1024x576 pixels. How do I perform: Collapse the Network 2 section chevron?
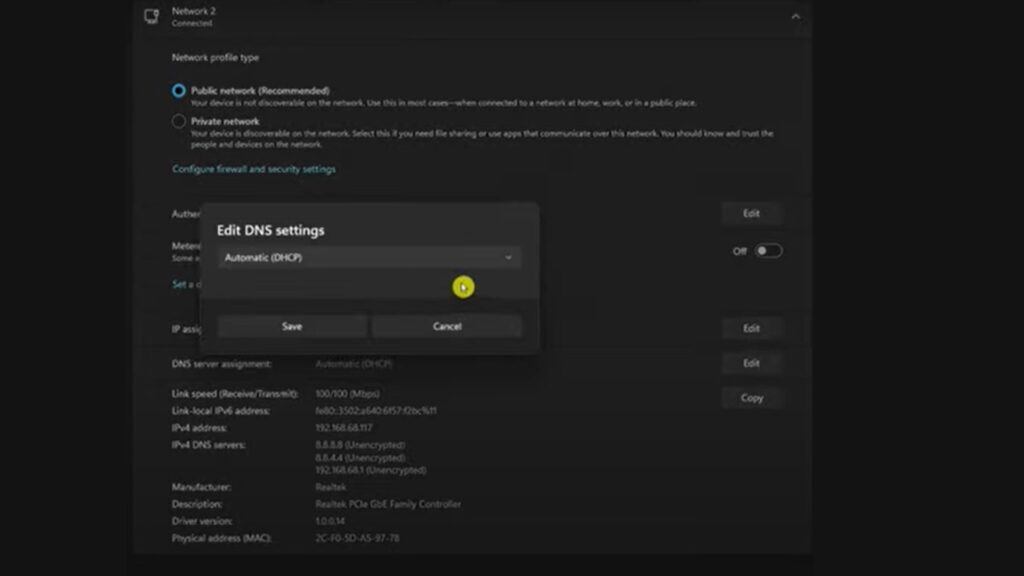795,16
